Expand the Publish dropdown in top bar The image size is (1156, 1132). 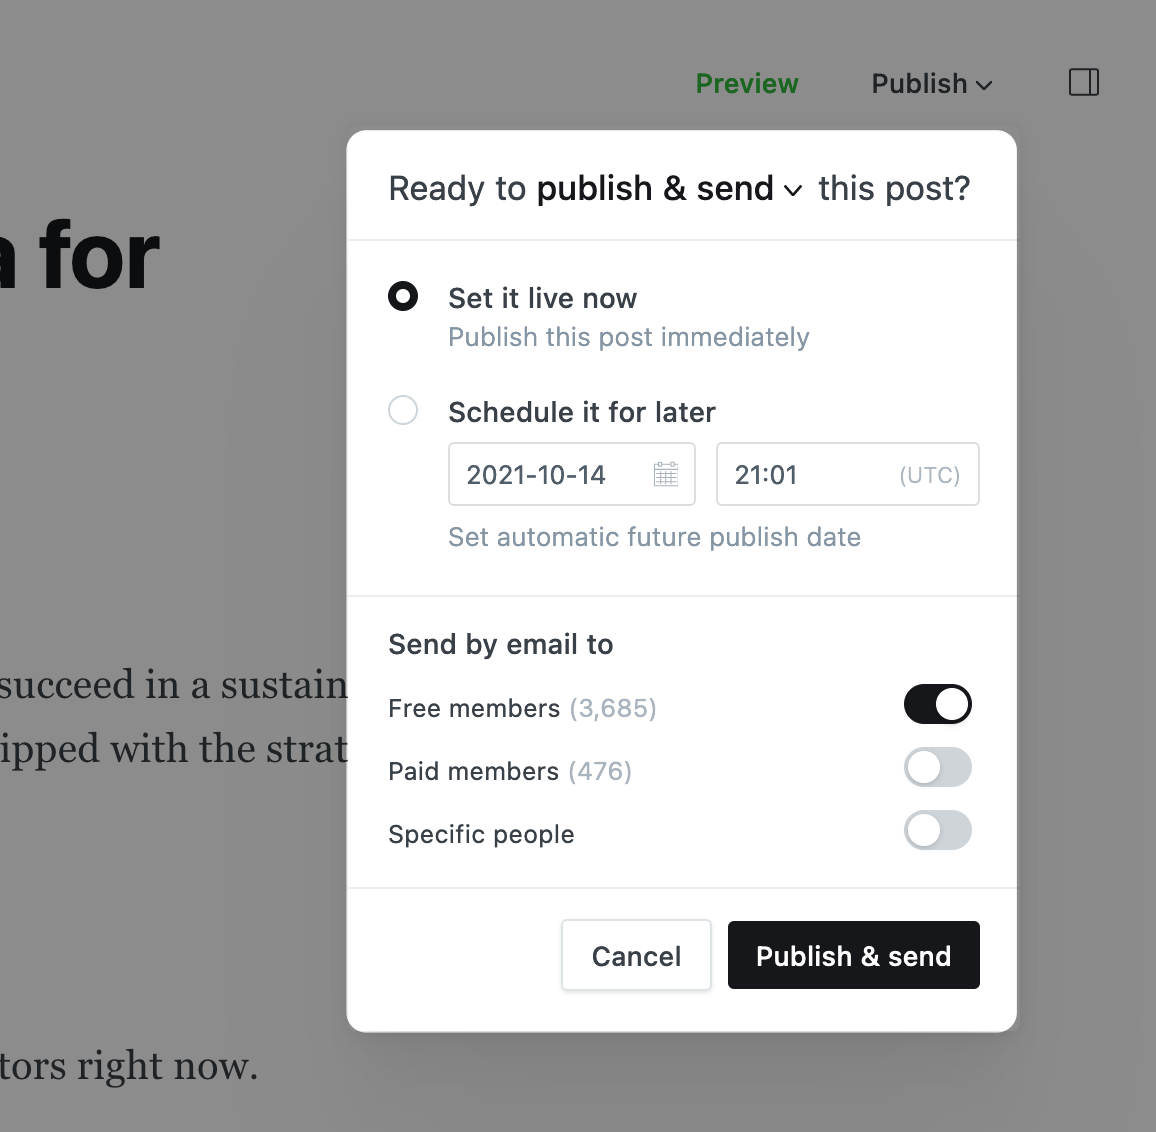(x=932, y=84)
